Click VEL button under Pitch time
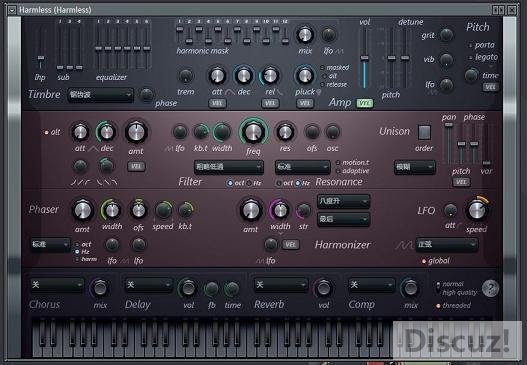527x365 pixels. pos(490,87)
